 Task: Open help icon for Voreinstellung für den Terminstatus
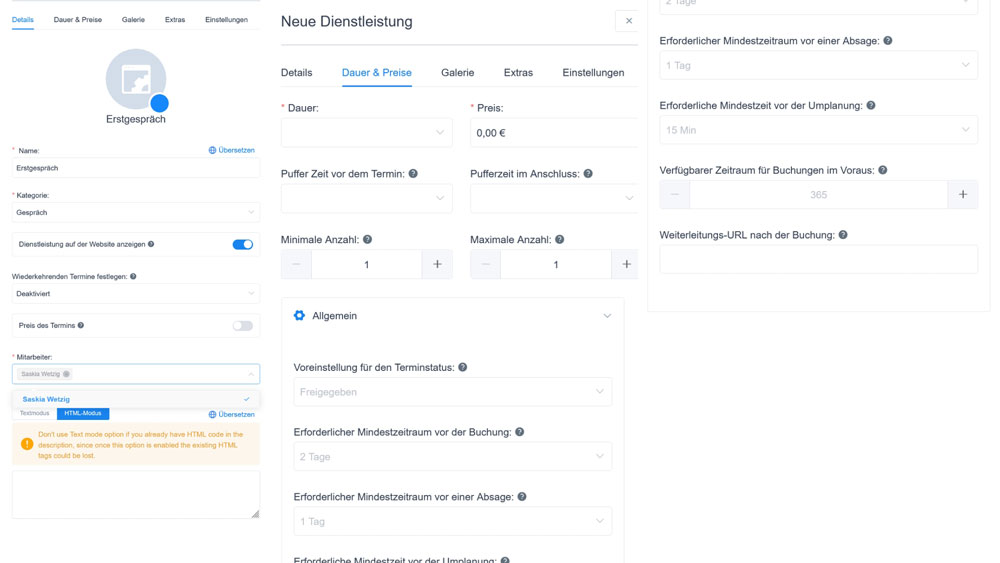[462, 367]
